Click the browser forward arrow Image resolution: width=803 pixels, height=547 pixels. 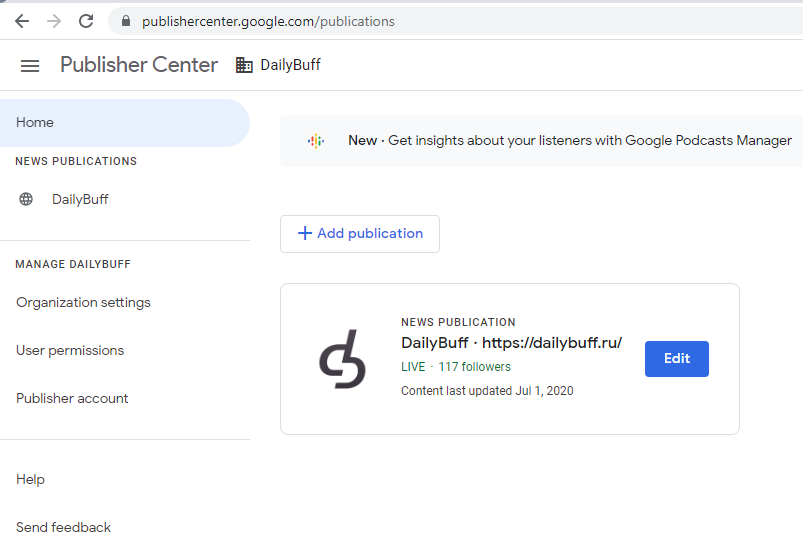54,21
